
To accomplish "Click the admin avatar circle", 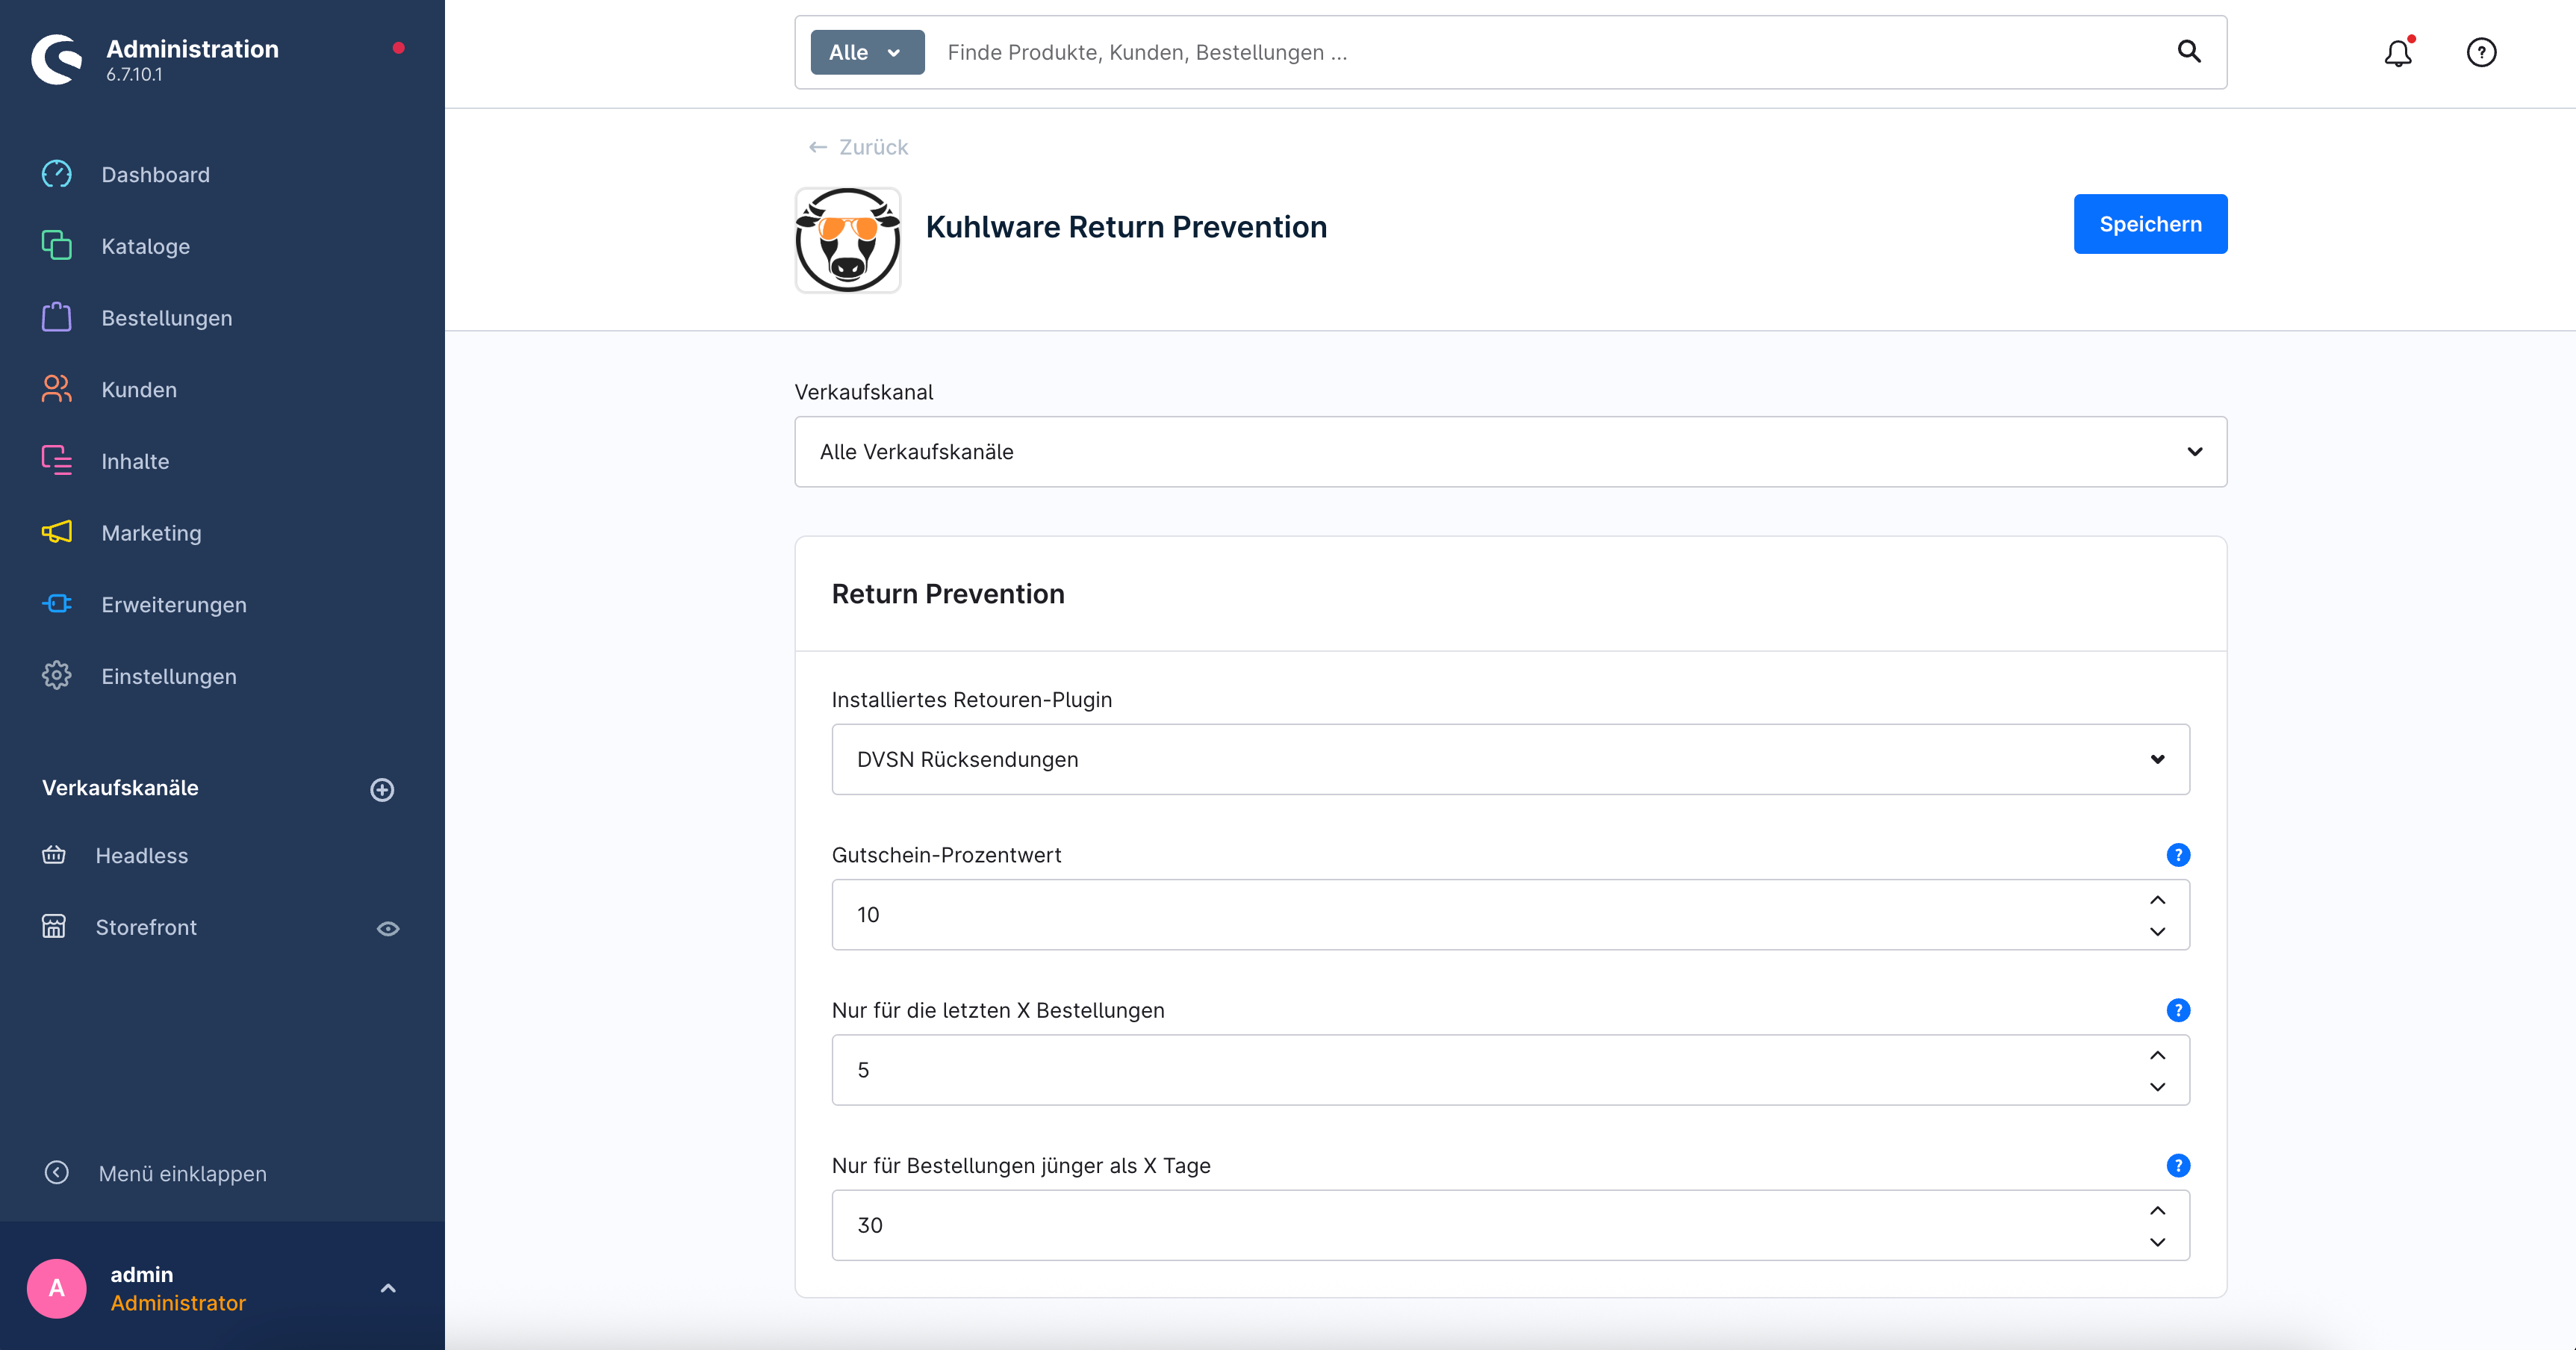I will point(57,1288).
